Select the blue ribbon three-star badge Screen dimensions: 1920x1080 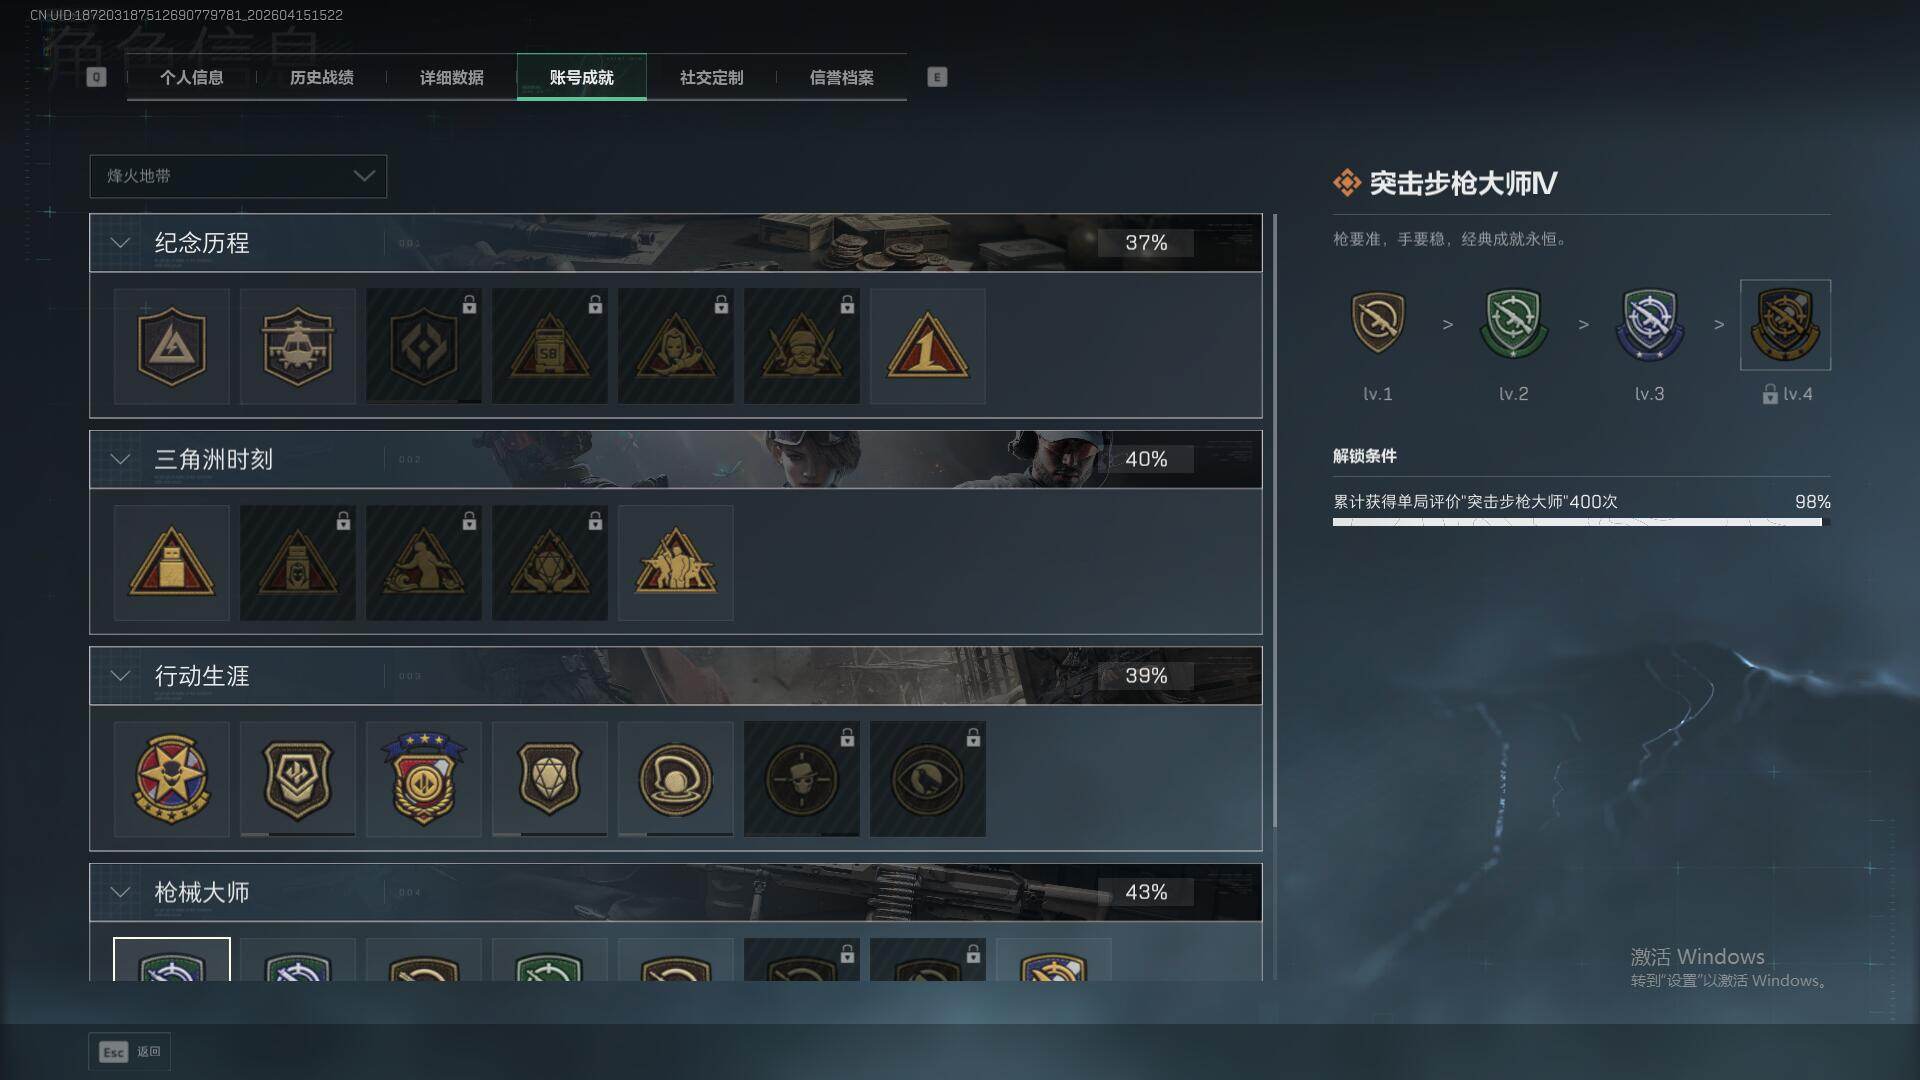point(423,779)
